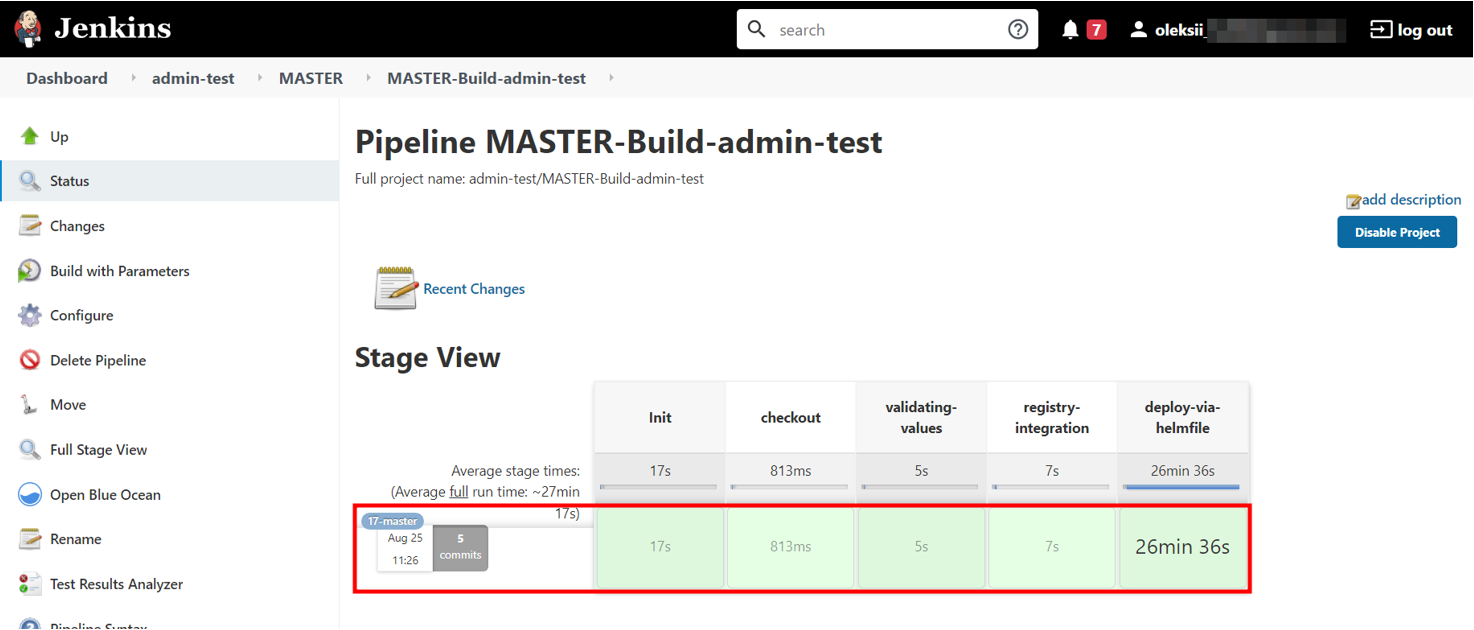
Task: Click the green Up arrow icon
Action: (x=30, y=136)
